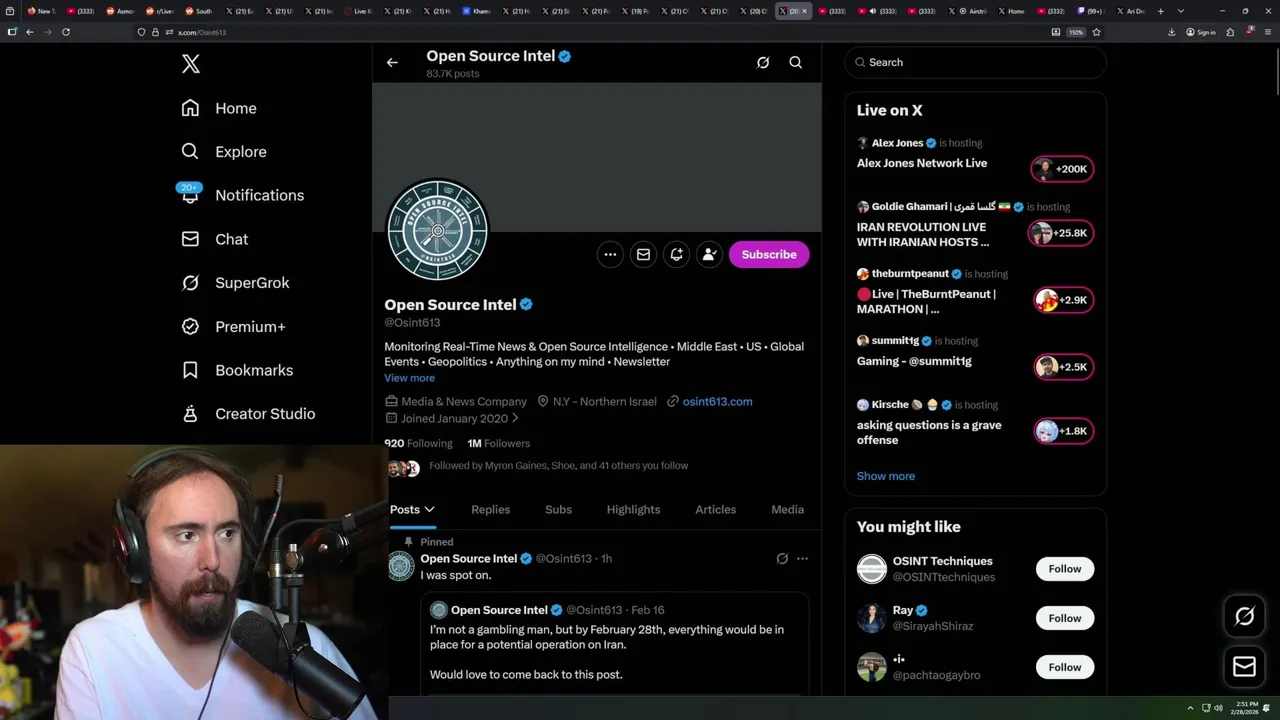1280x720 pixels.
Task: Open Bookmarks in the sidebar
Action: click(x=237, y=370)
